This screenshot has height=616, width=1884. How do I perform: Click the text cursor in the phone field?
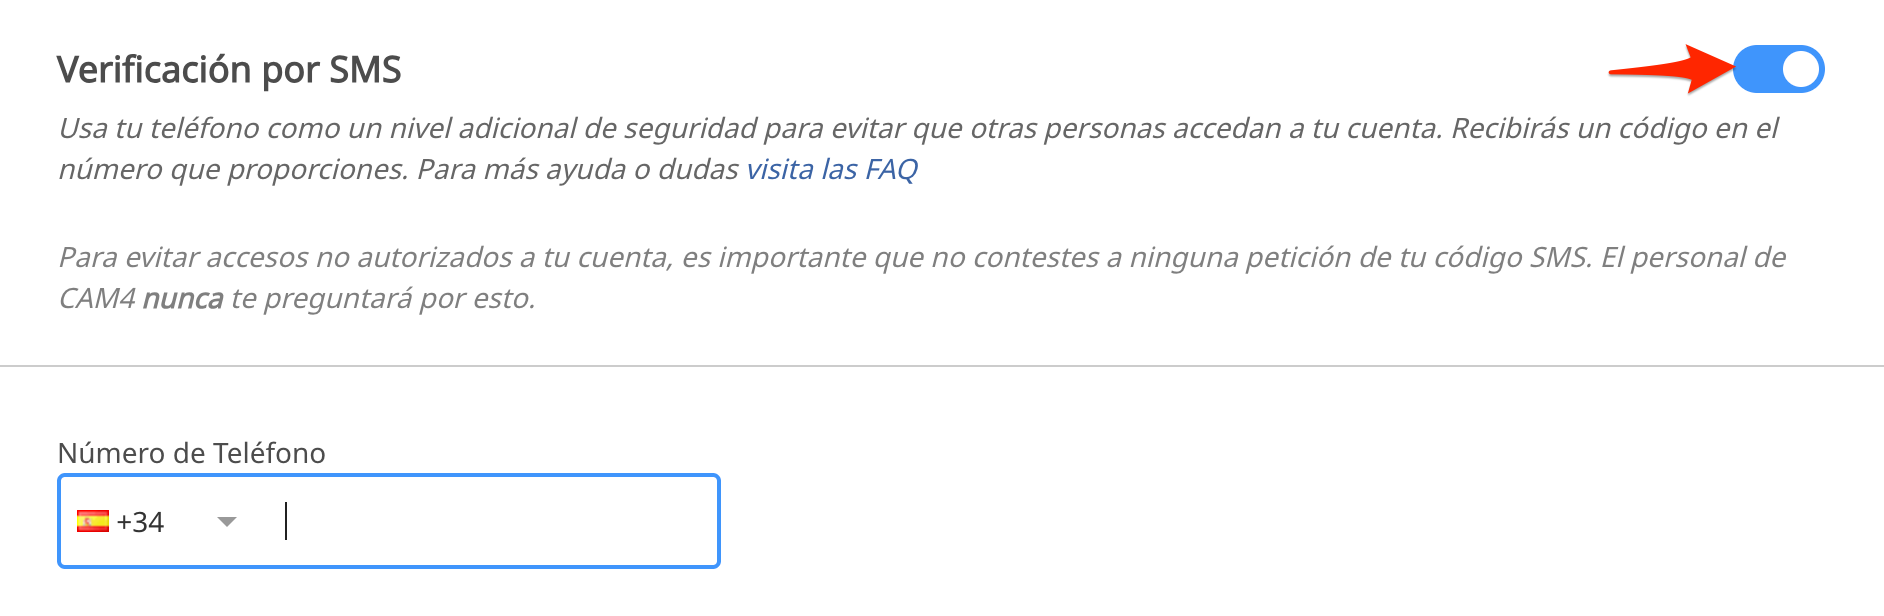[286, 521]
